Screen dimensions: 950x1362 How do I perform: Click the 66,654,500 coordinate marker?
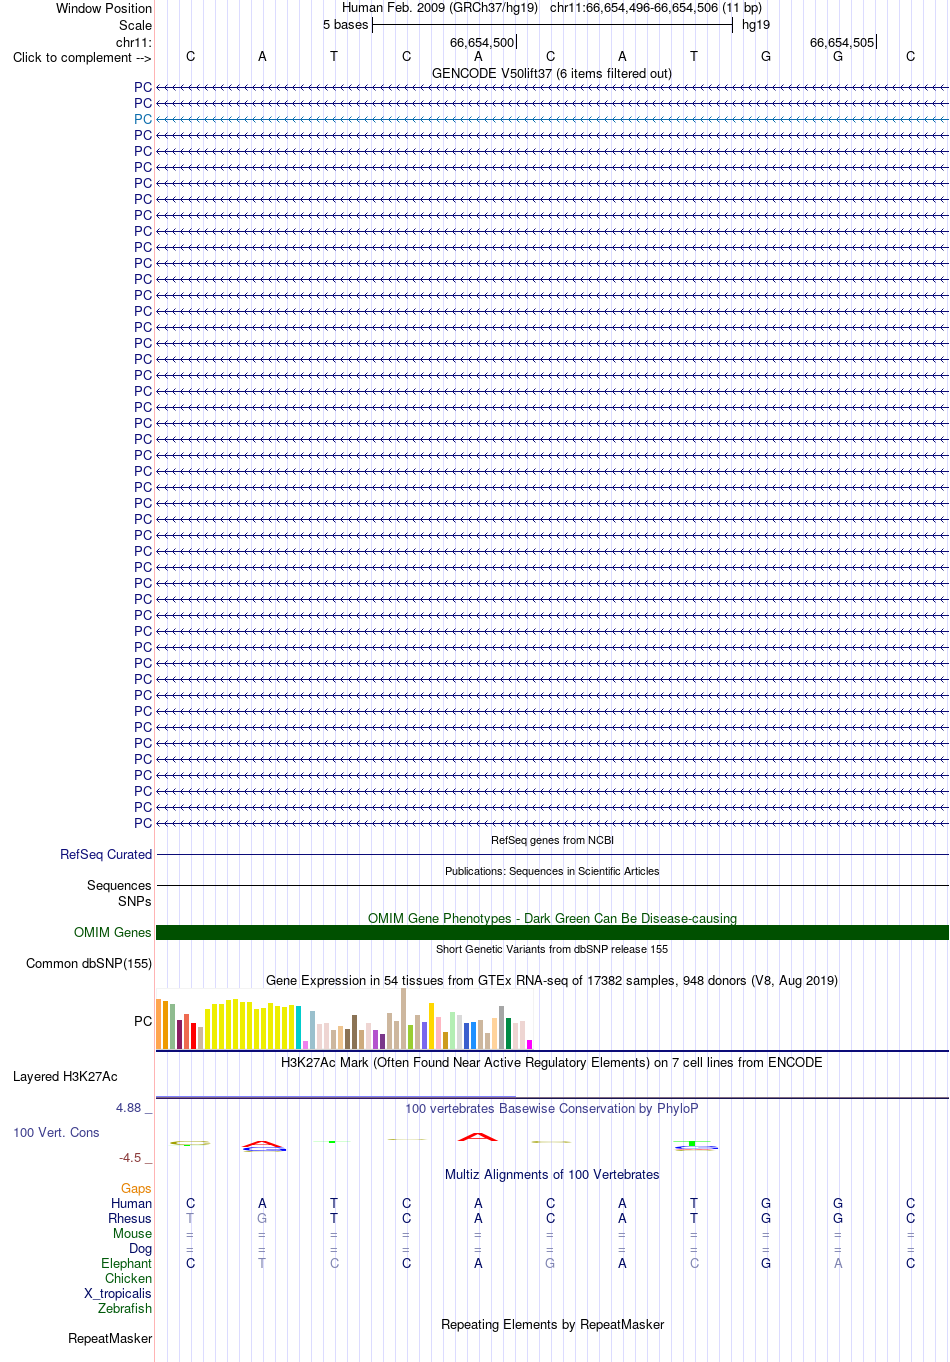pos(482,42)
